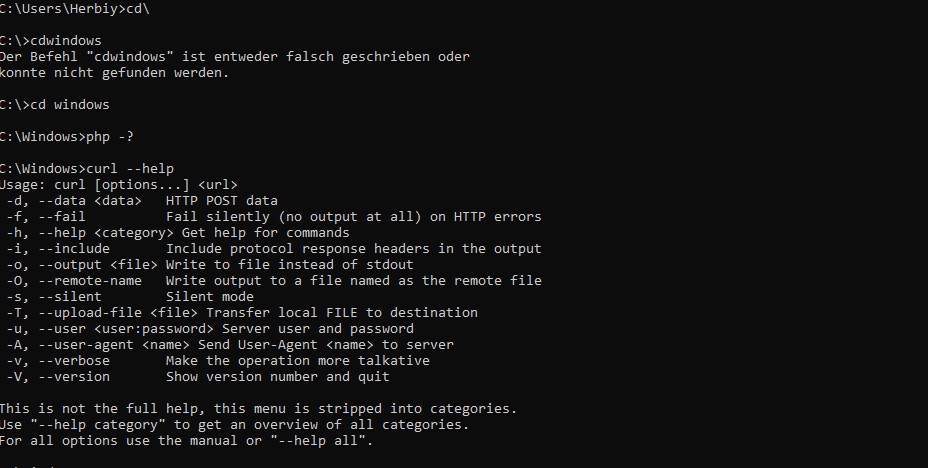Click the "konnte nicht gefunden werden" line
The height and width of the screenshot is (468, 928).
pyautogui.click(x=114, y=72)
